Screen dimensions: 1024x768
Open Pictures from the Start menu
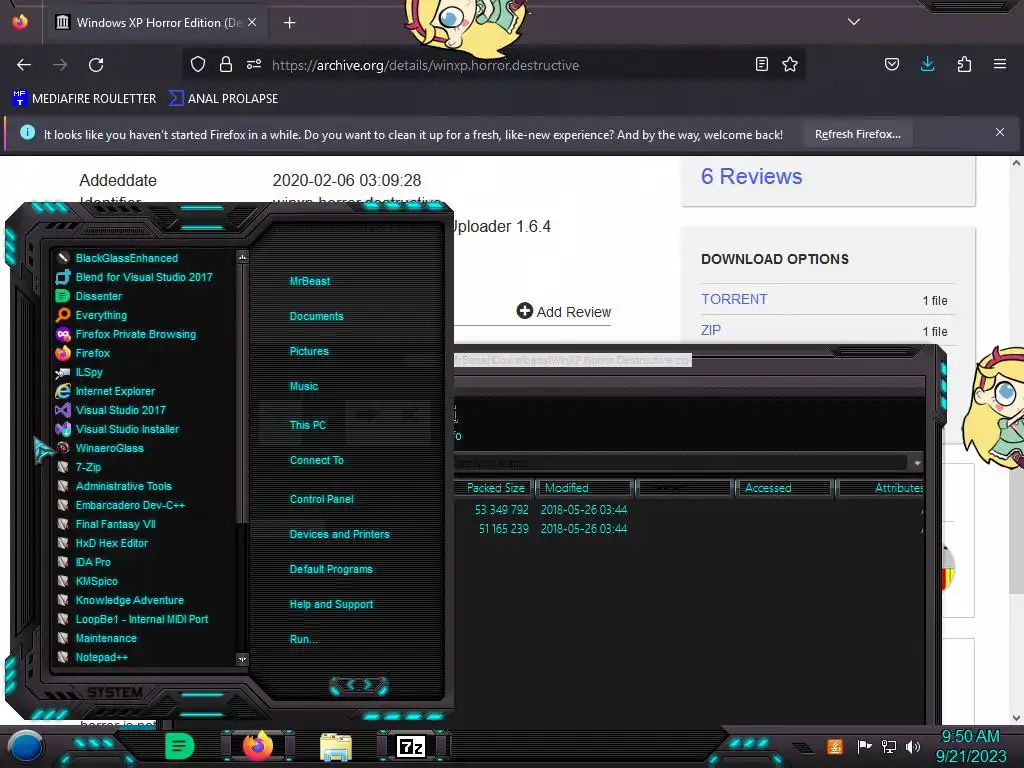(x=309, y=351)
